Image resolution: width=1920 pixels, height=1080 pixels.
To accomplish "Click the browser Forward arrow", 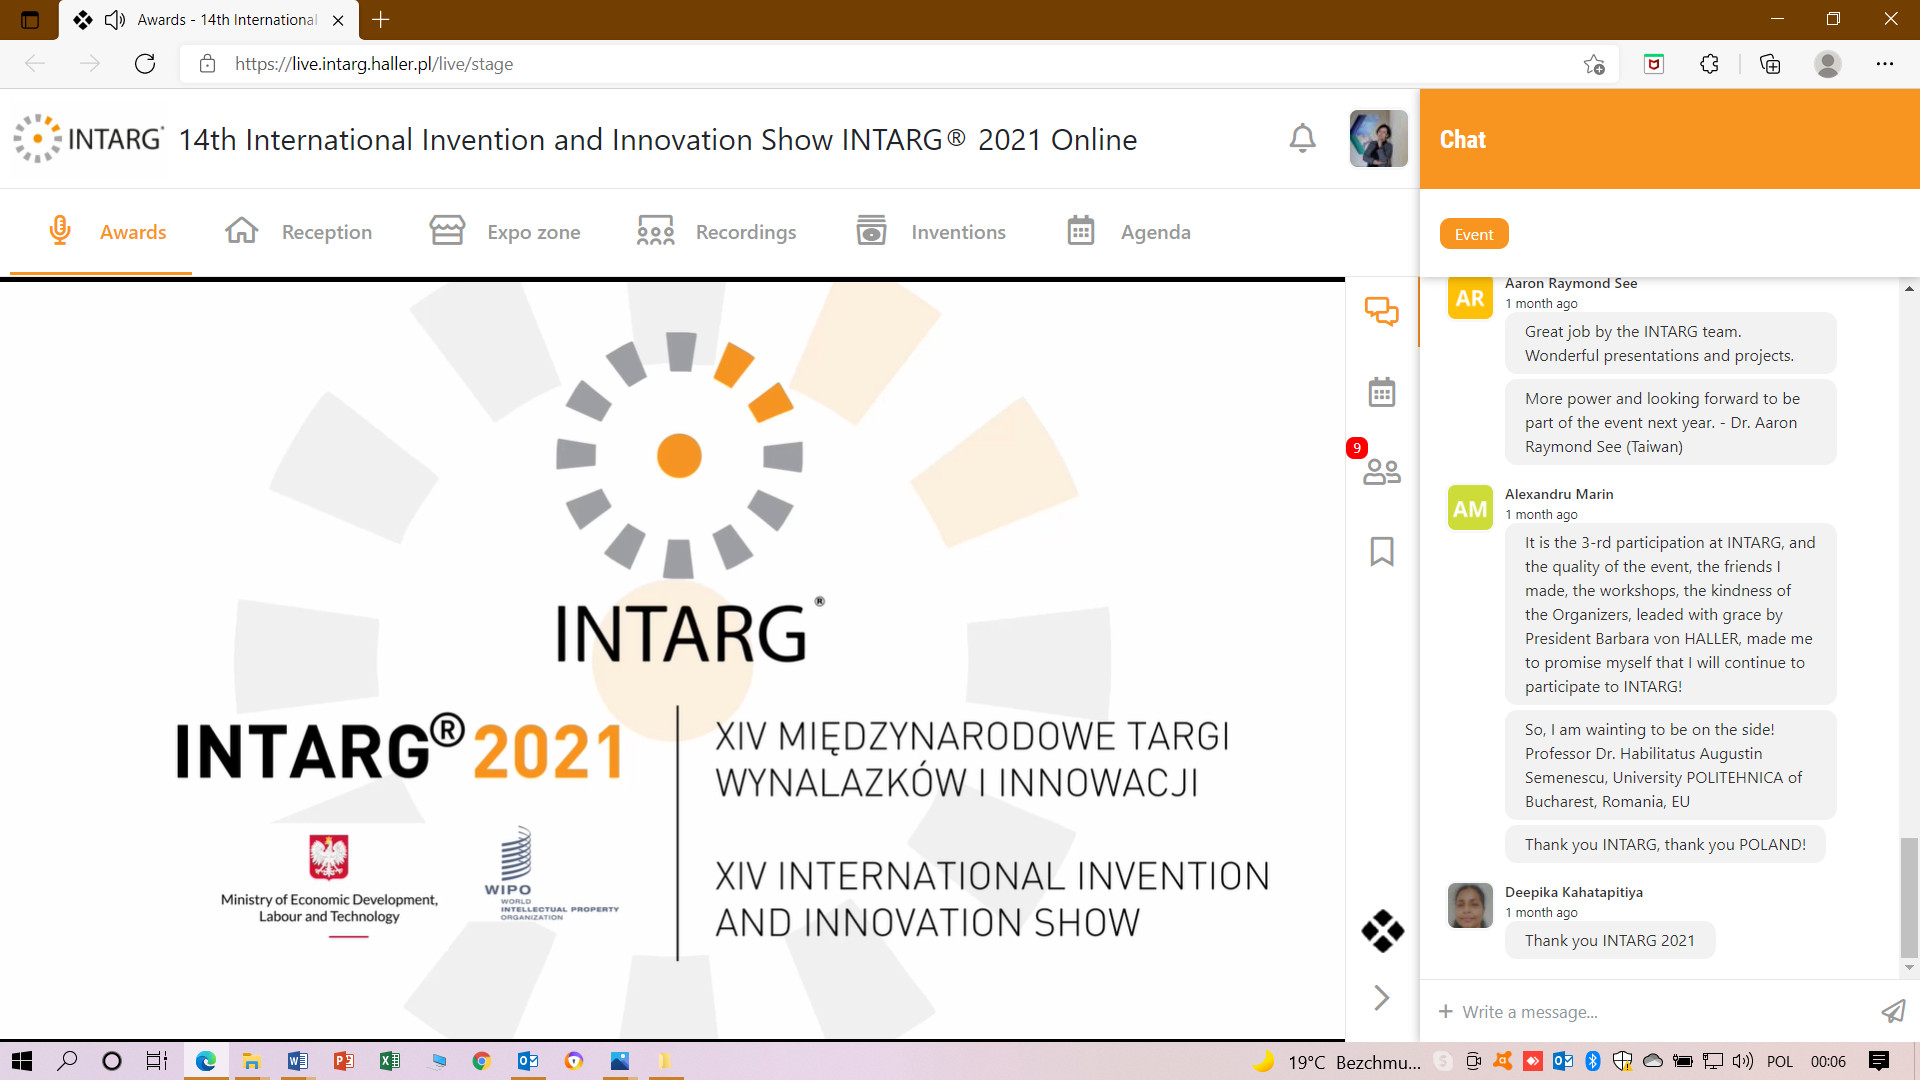I will click(x=90, y=64).
